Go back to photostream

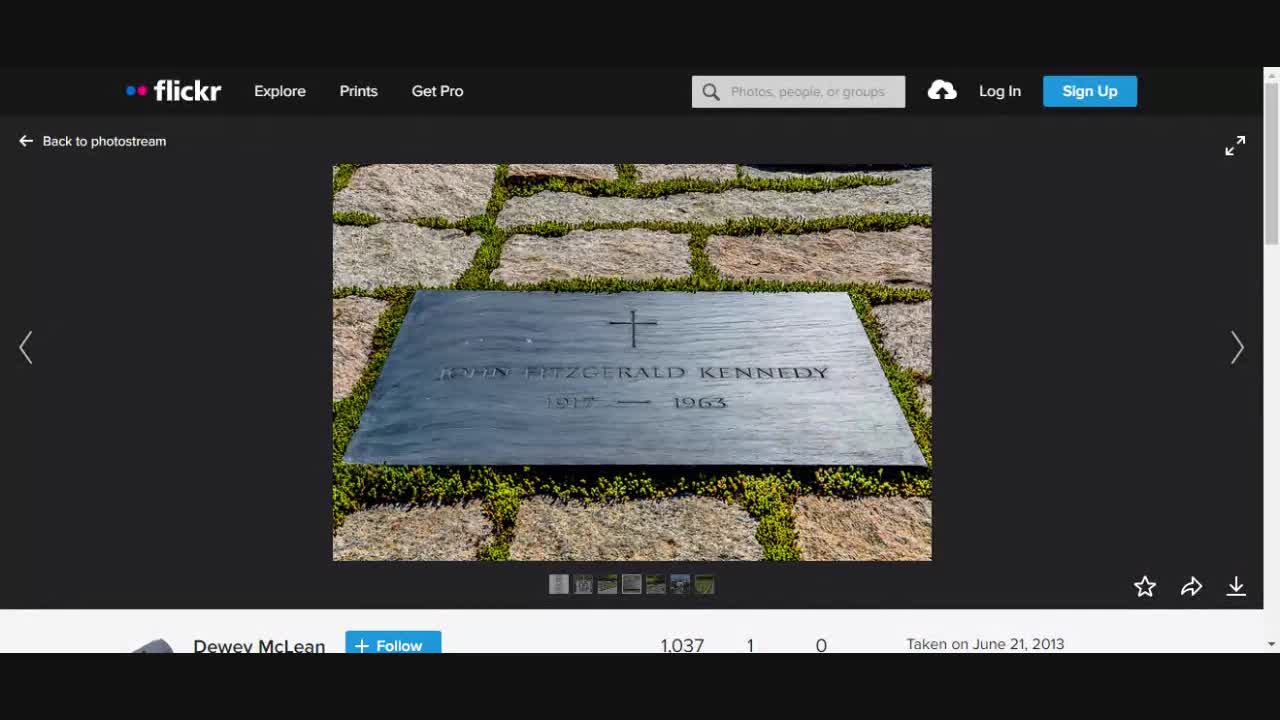92,141
